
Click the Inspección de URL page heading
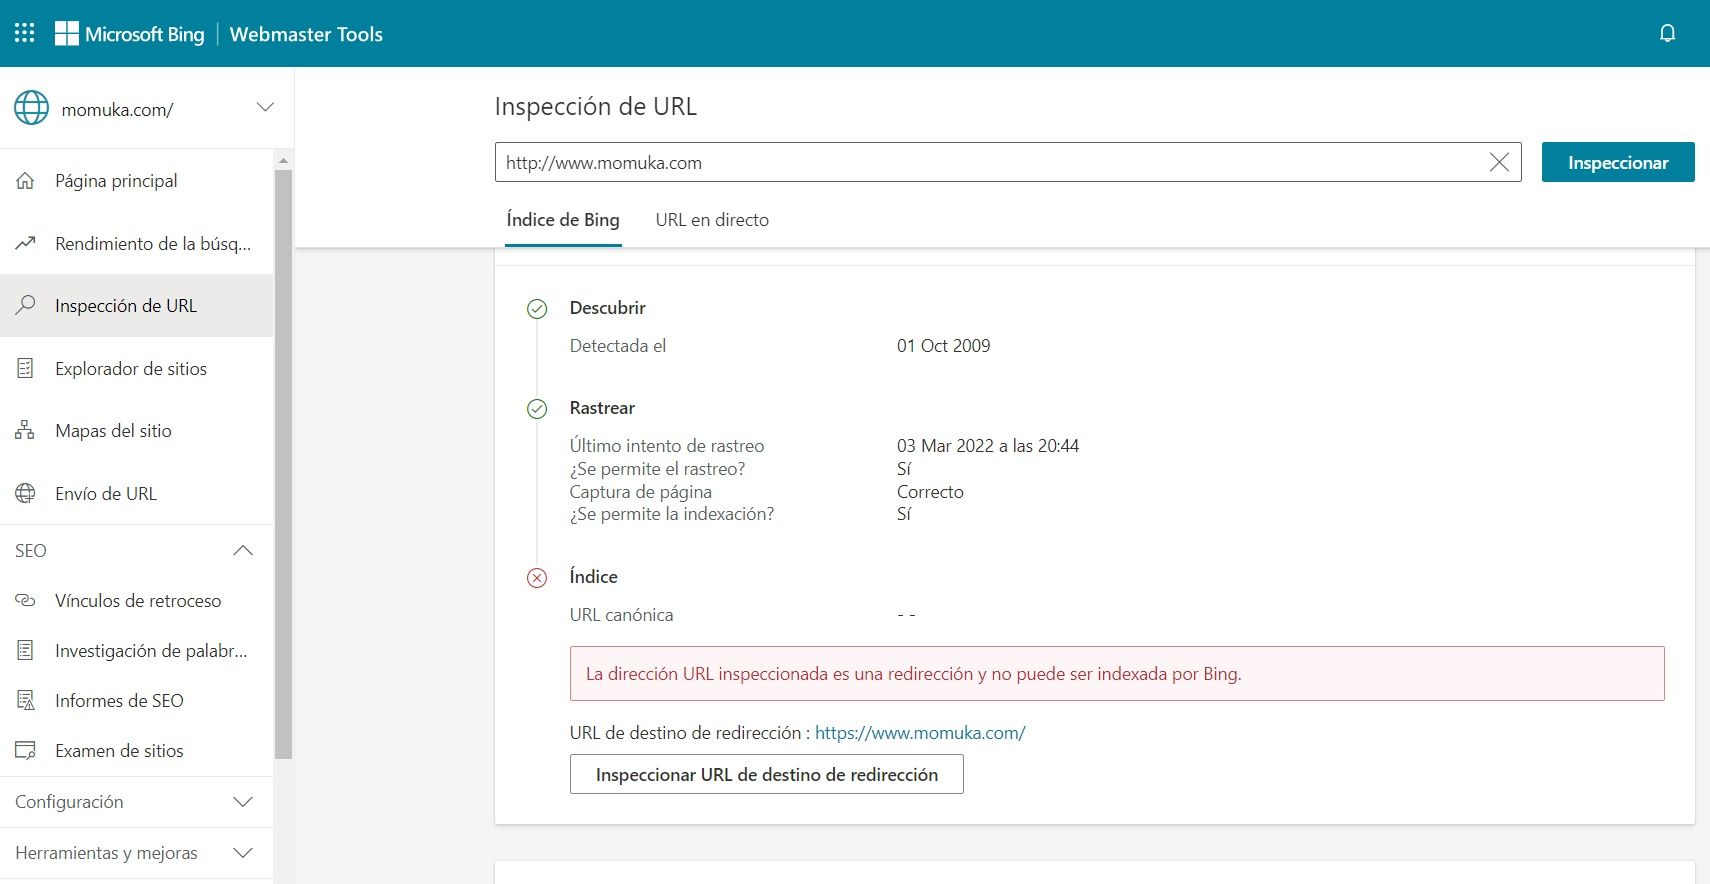pyautogui.click(x=596, y=106)
